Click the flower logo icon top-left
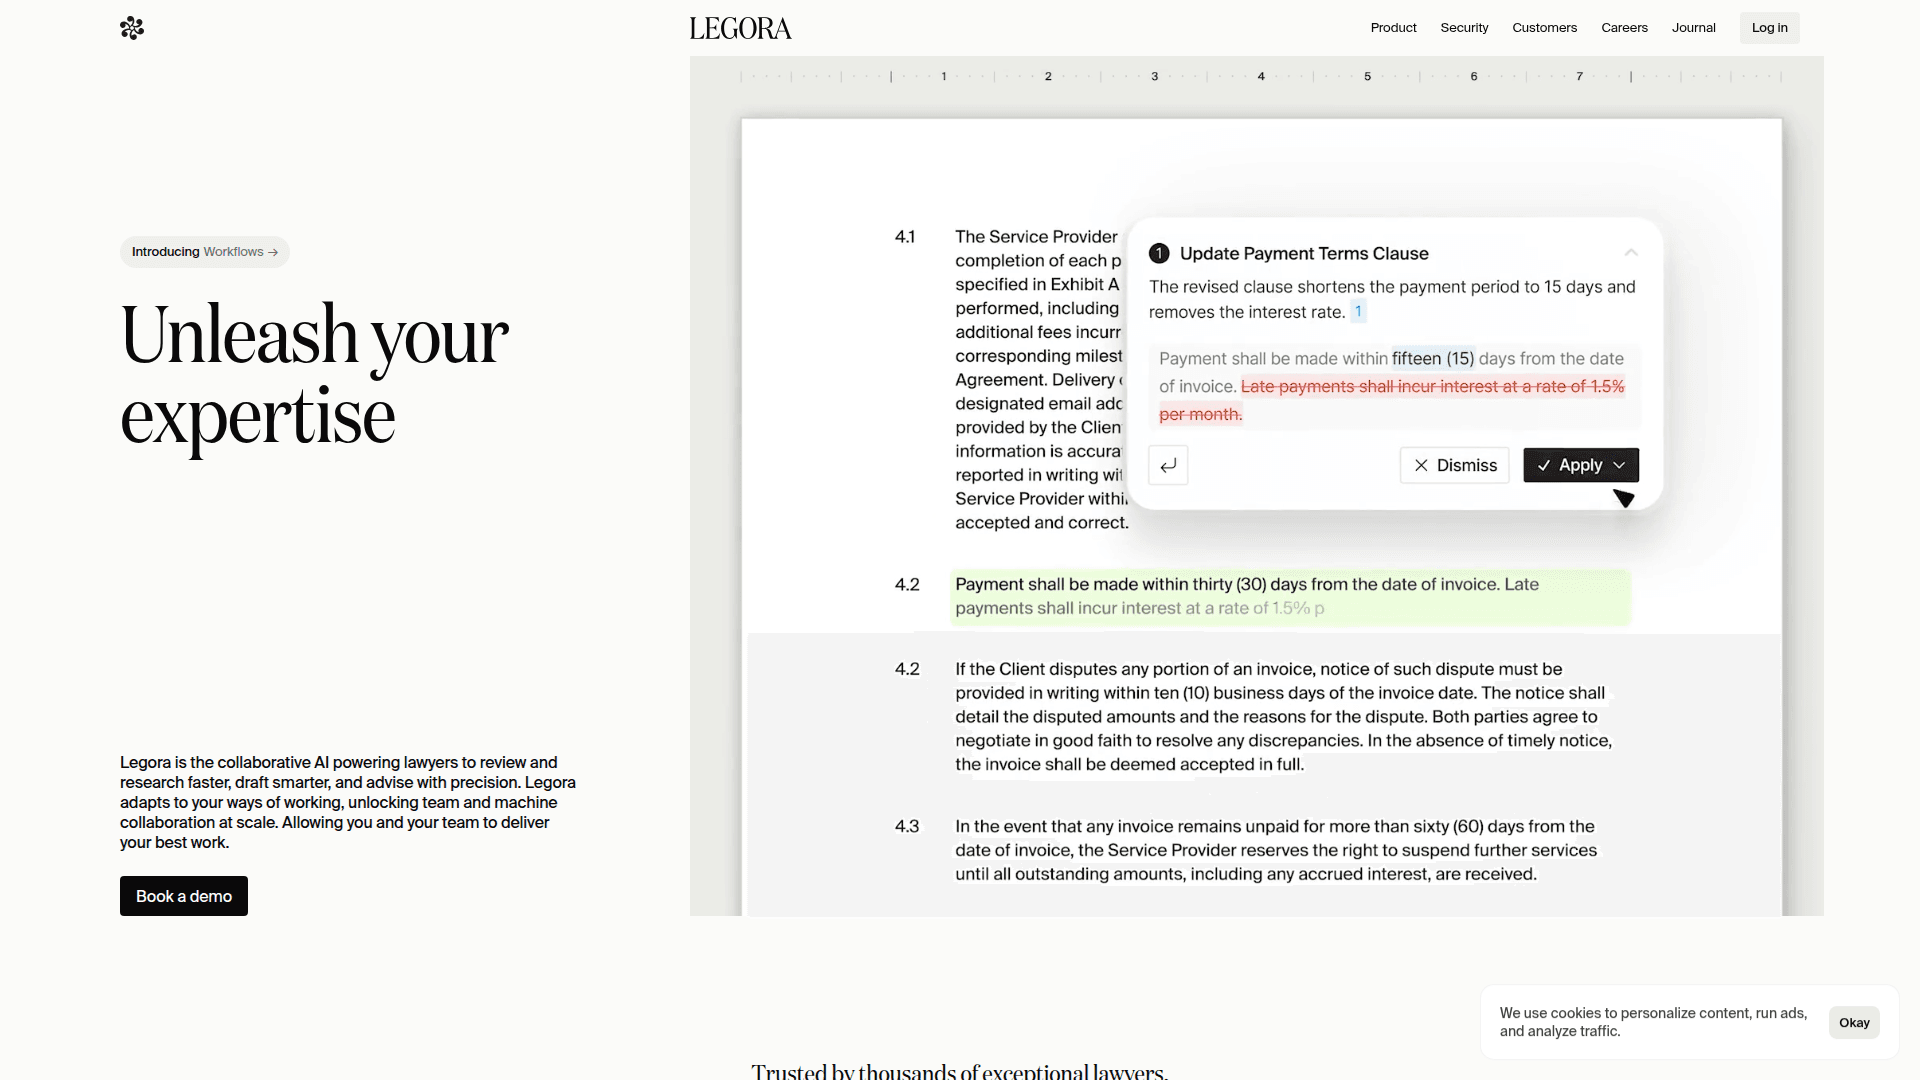This screenshot has width=1920, height=1080. 132,28
